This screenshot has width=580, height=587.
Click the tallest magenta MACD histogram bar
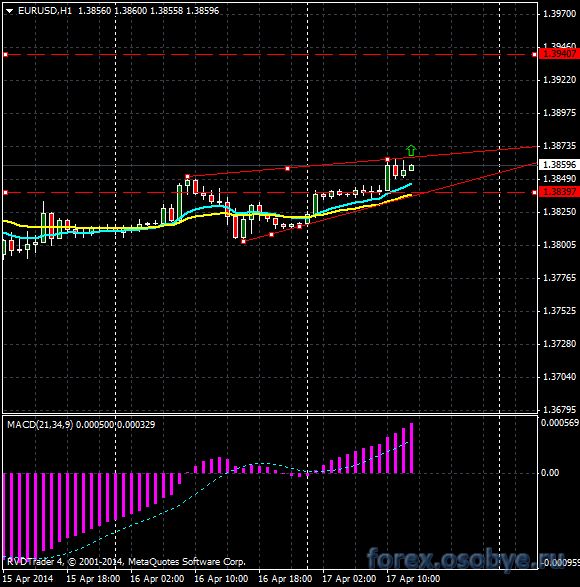412,448
